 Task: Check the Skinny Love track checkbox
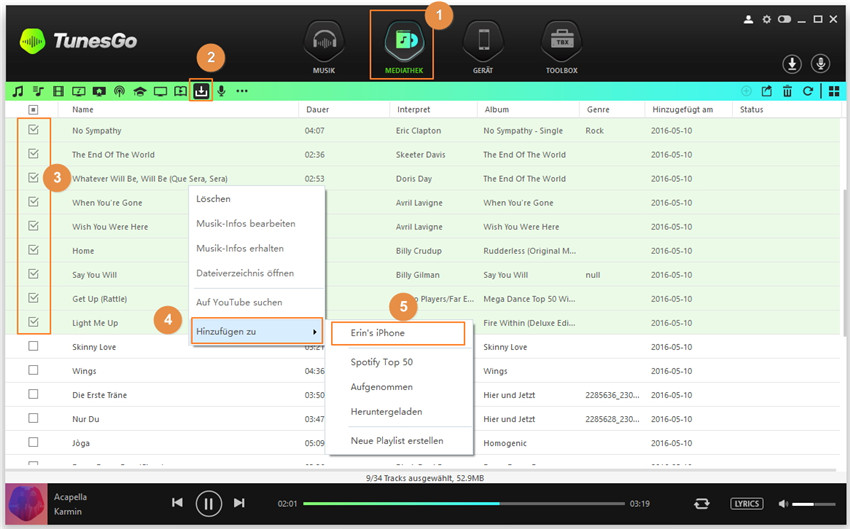(x=33, y=346)
